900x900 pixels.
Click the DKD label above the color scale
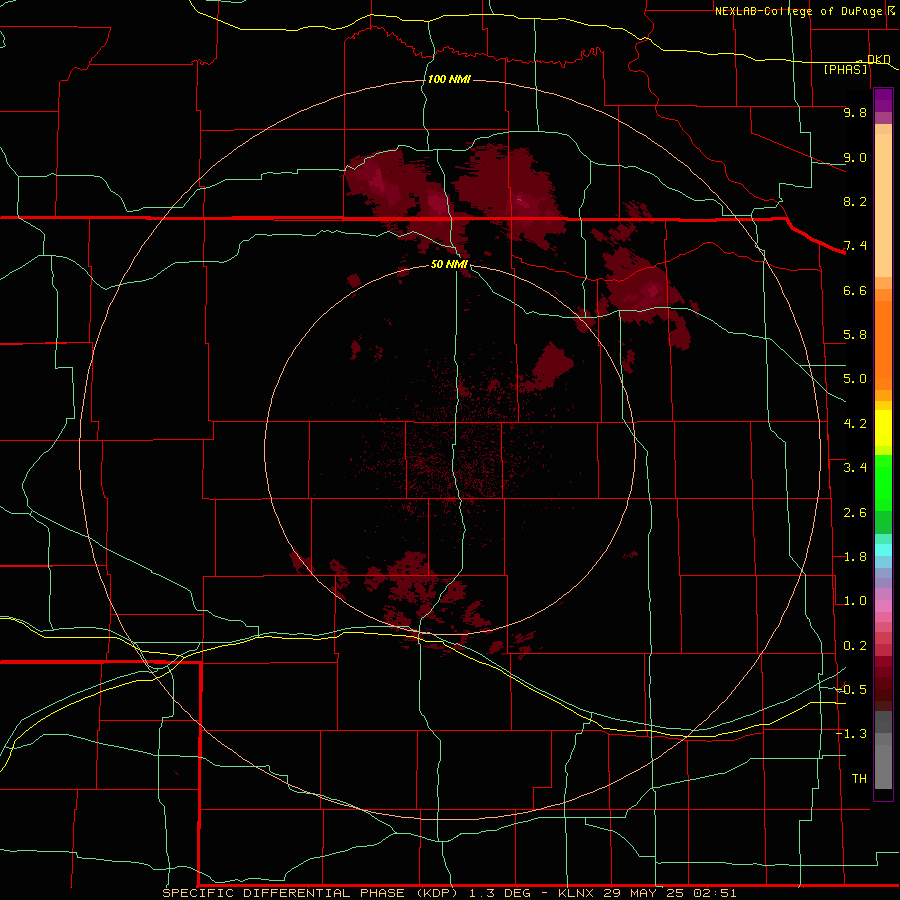878,60
